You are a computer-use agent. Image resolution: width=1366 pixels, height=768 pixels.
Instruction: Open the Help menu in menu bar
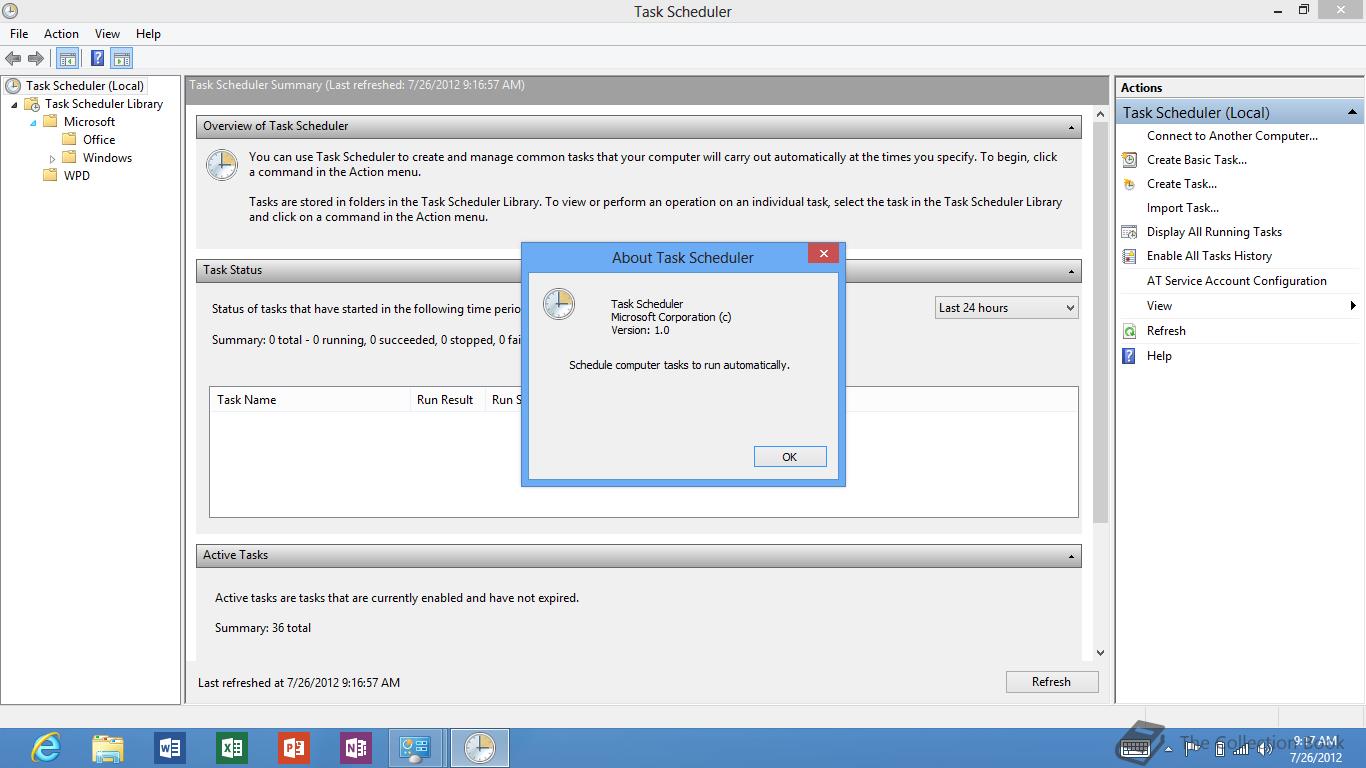pos(148,33)
